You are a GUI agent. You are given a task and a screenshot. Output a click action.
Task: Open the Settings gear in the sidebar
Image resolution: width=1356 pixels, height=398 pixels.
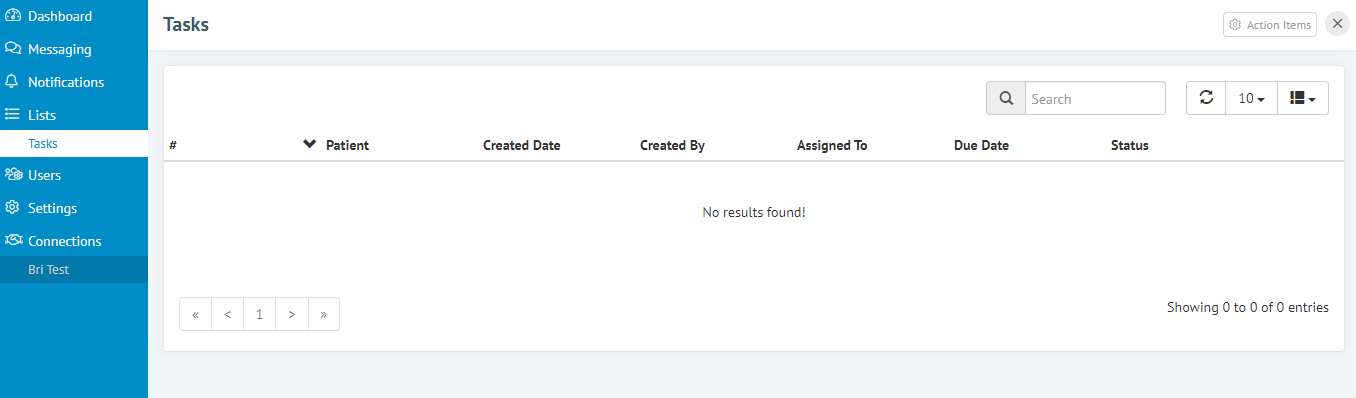tap(12, 208)
